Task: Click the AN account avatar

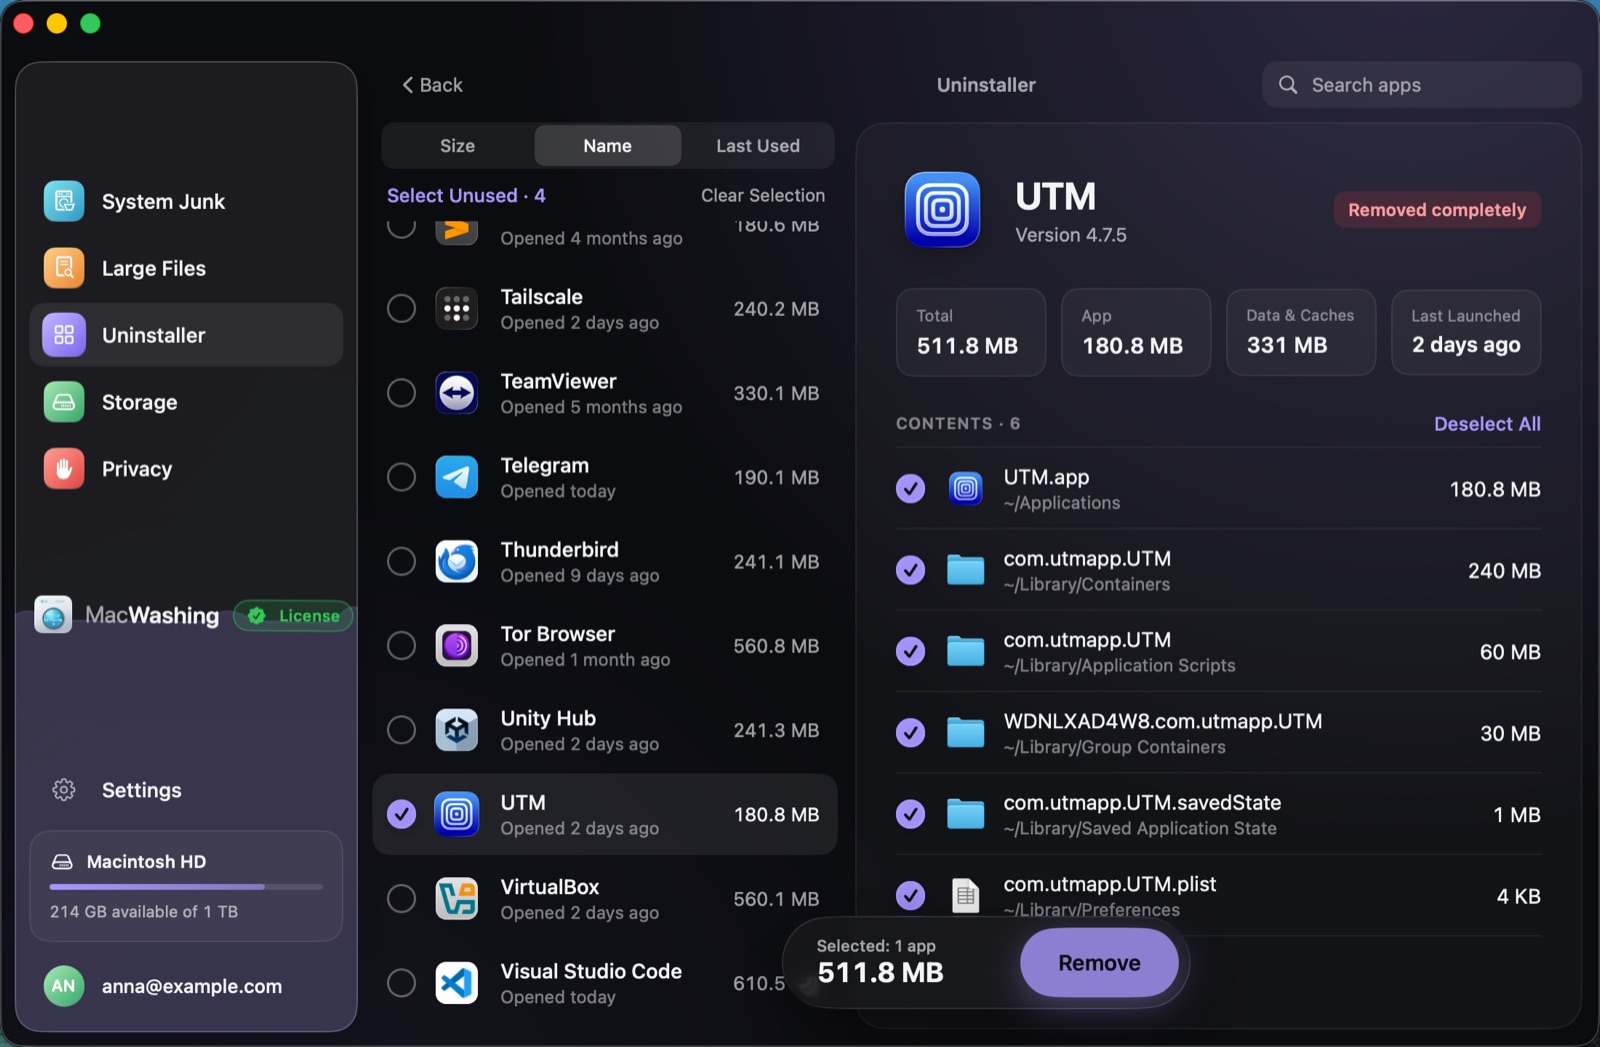Action: 64,986
